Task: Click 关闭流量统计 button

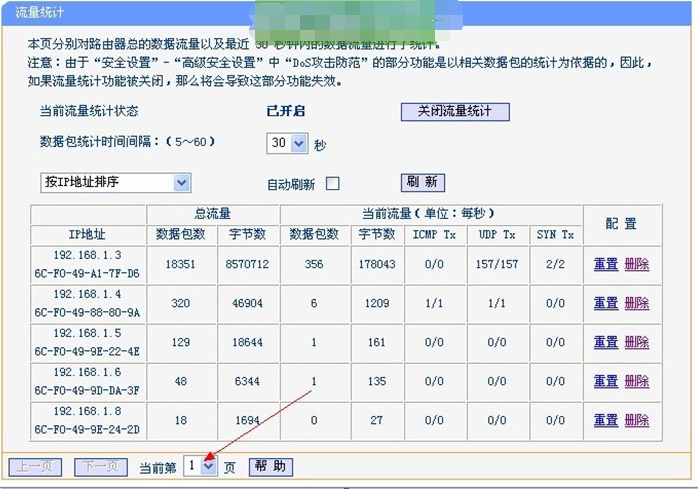Action: coord(455,111)
